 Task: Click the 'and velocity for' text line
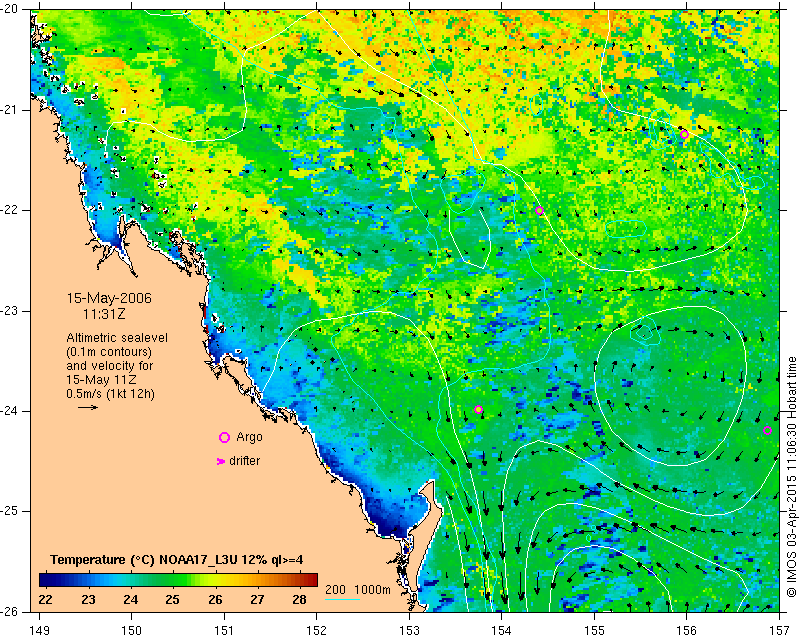pyautogui.click(x=110, y=366)
